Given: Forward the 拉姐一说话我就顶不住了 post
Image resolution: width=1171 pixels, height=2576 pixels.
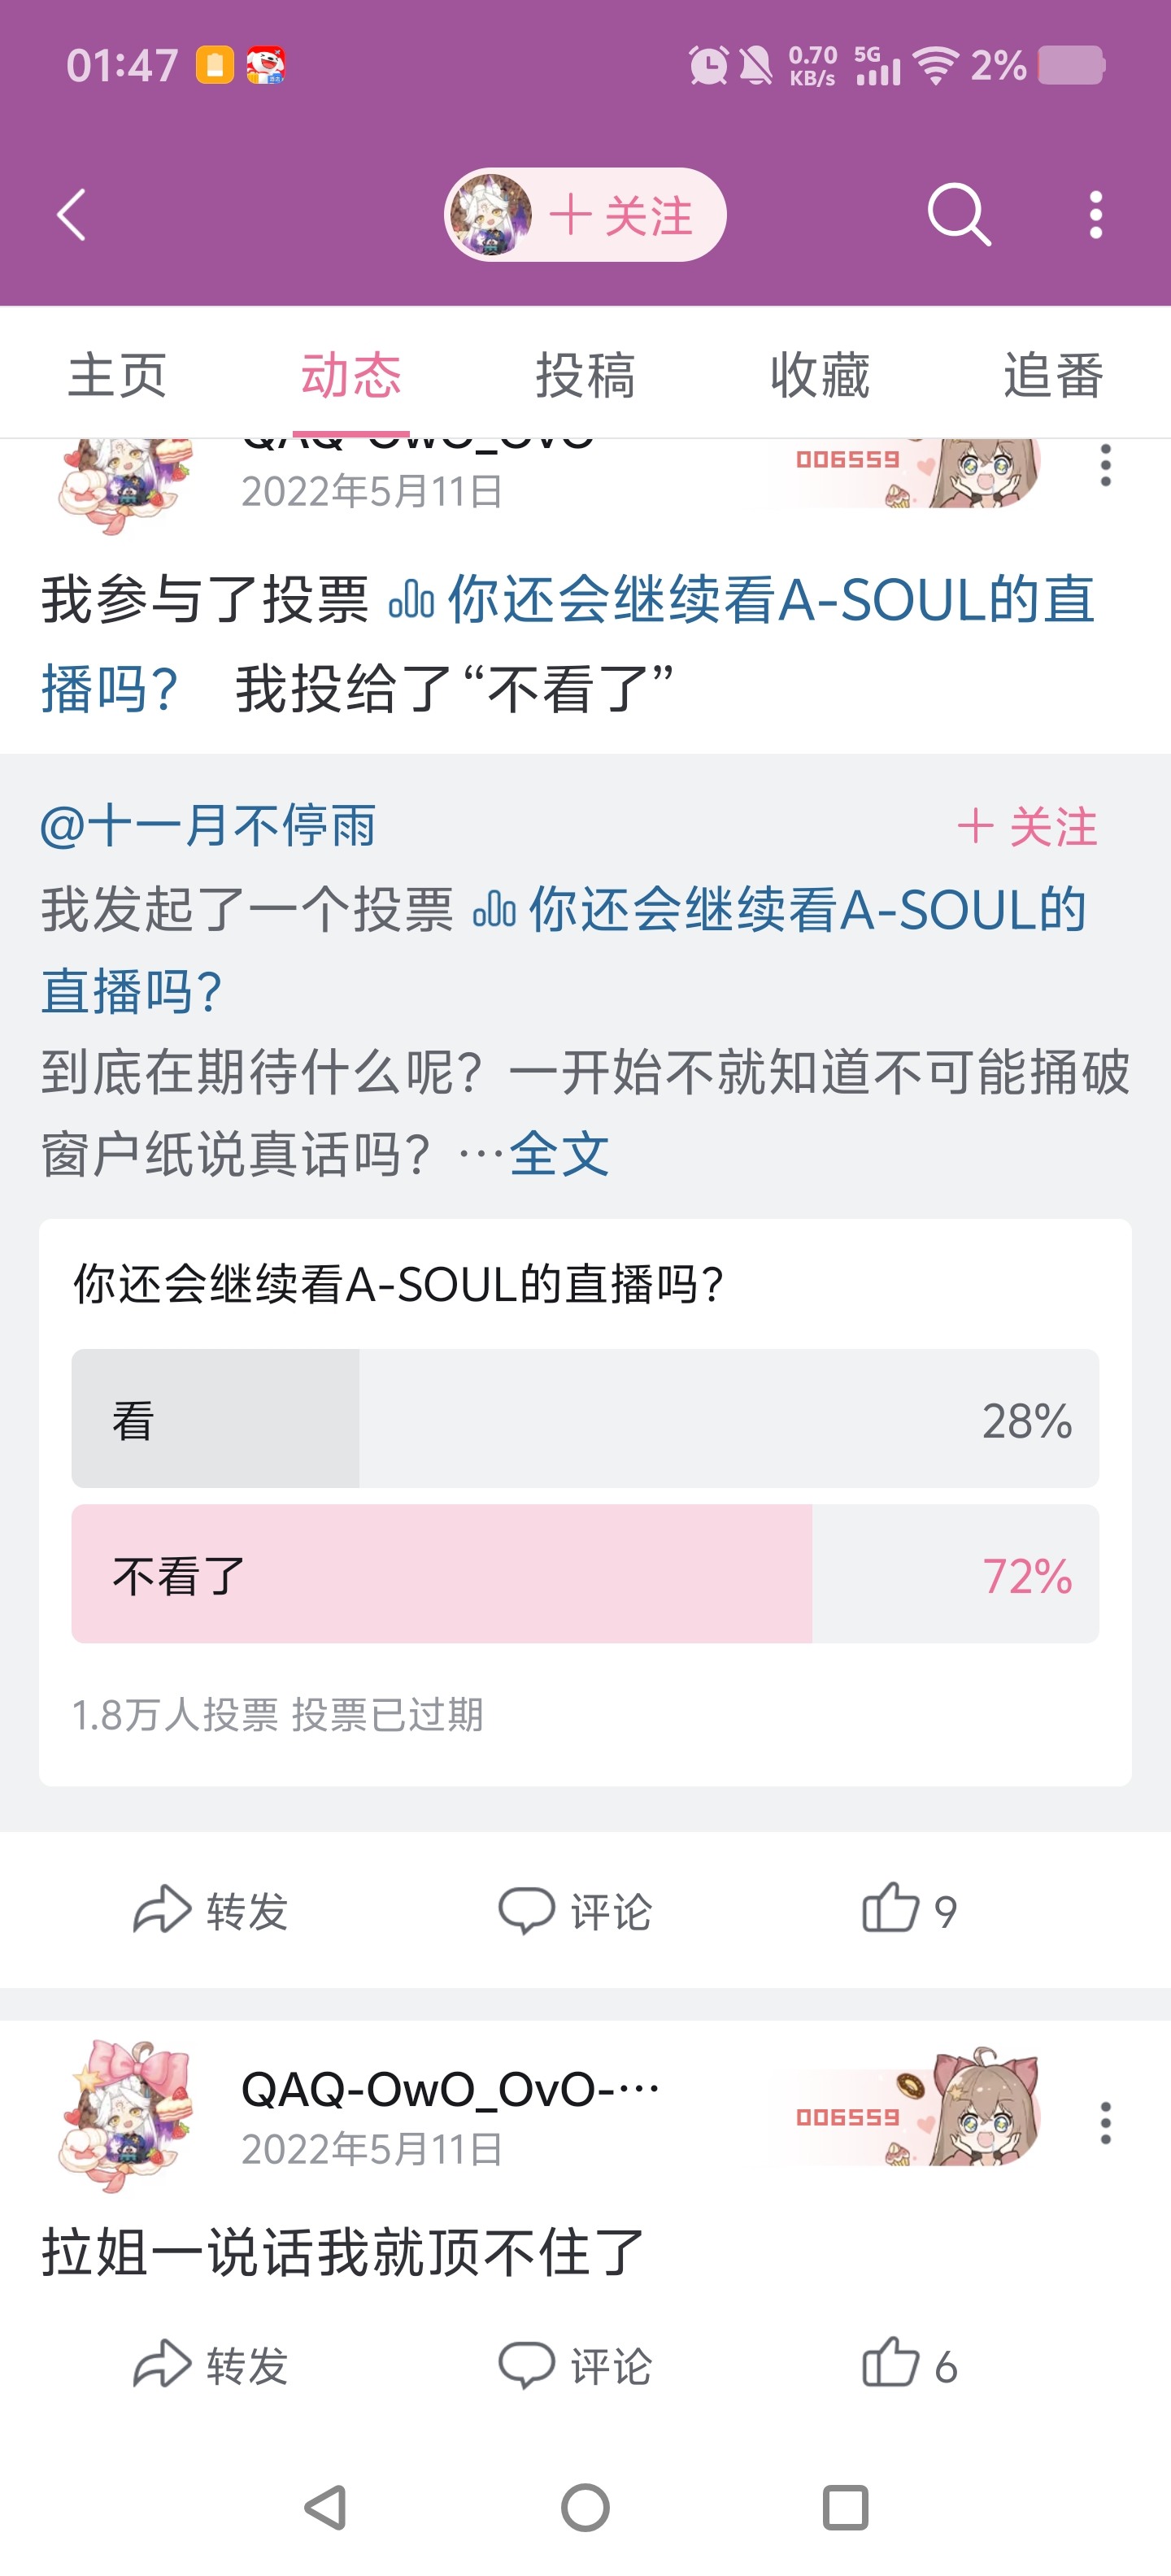Looking at the screenshot, I should [211, 2365].
